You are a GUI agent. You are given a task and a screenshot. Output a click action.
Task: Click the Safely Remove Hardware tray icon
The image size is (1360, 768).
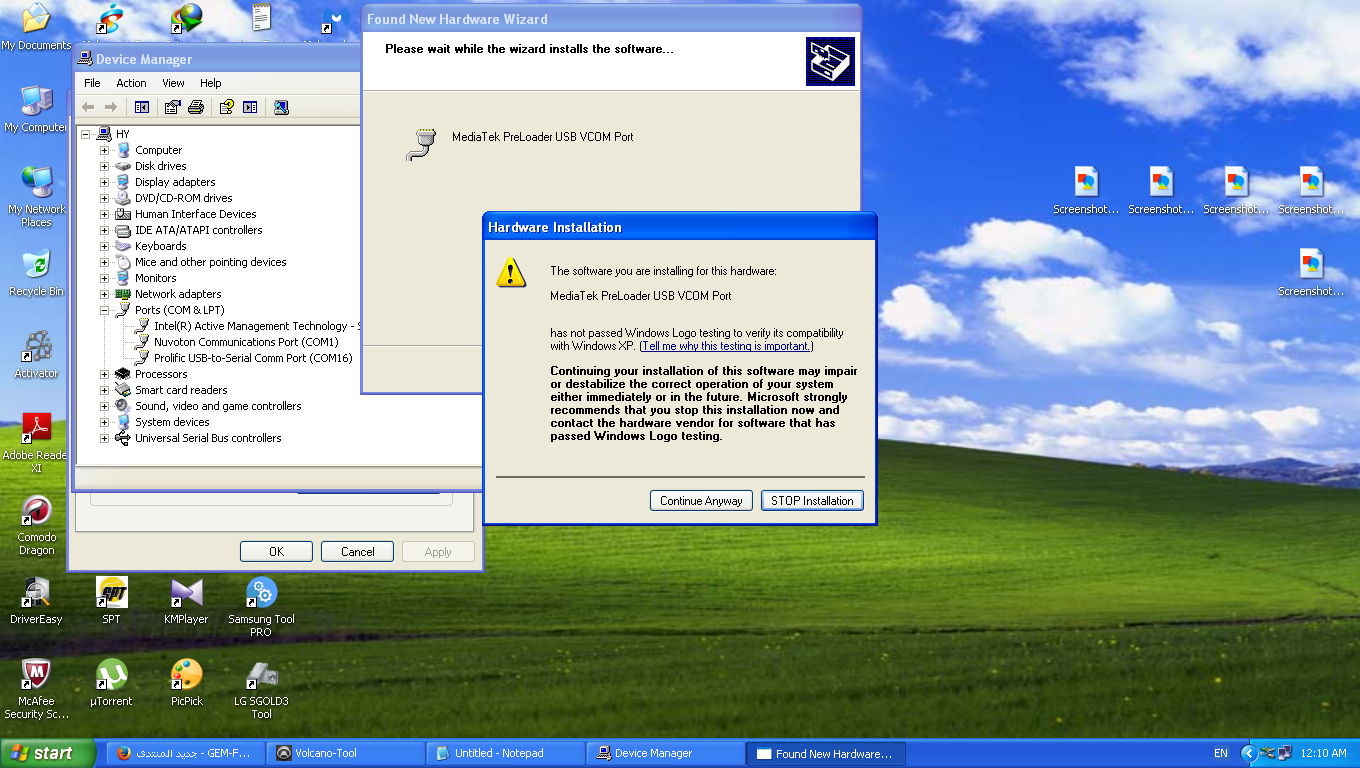click(1268, 753)
